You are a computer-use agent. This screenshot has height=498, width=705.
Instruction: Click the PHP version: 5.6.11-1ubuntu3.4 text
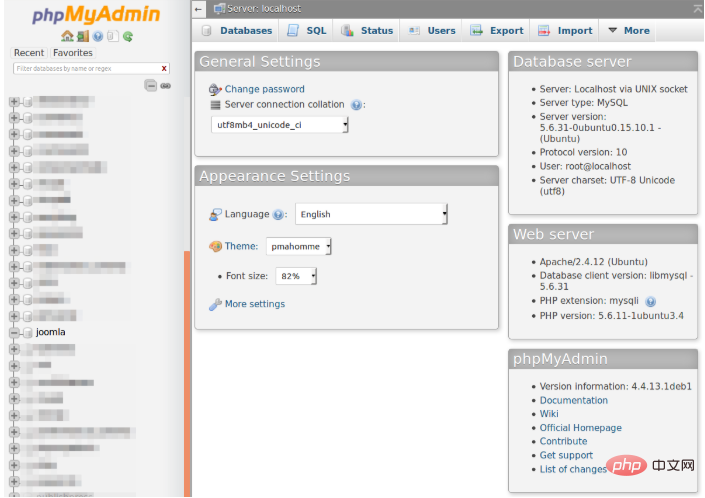pos(611,316)
